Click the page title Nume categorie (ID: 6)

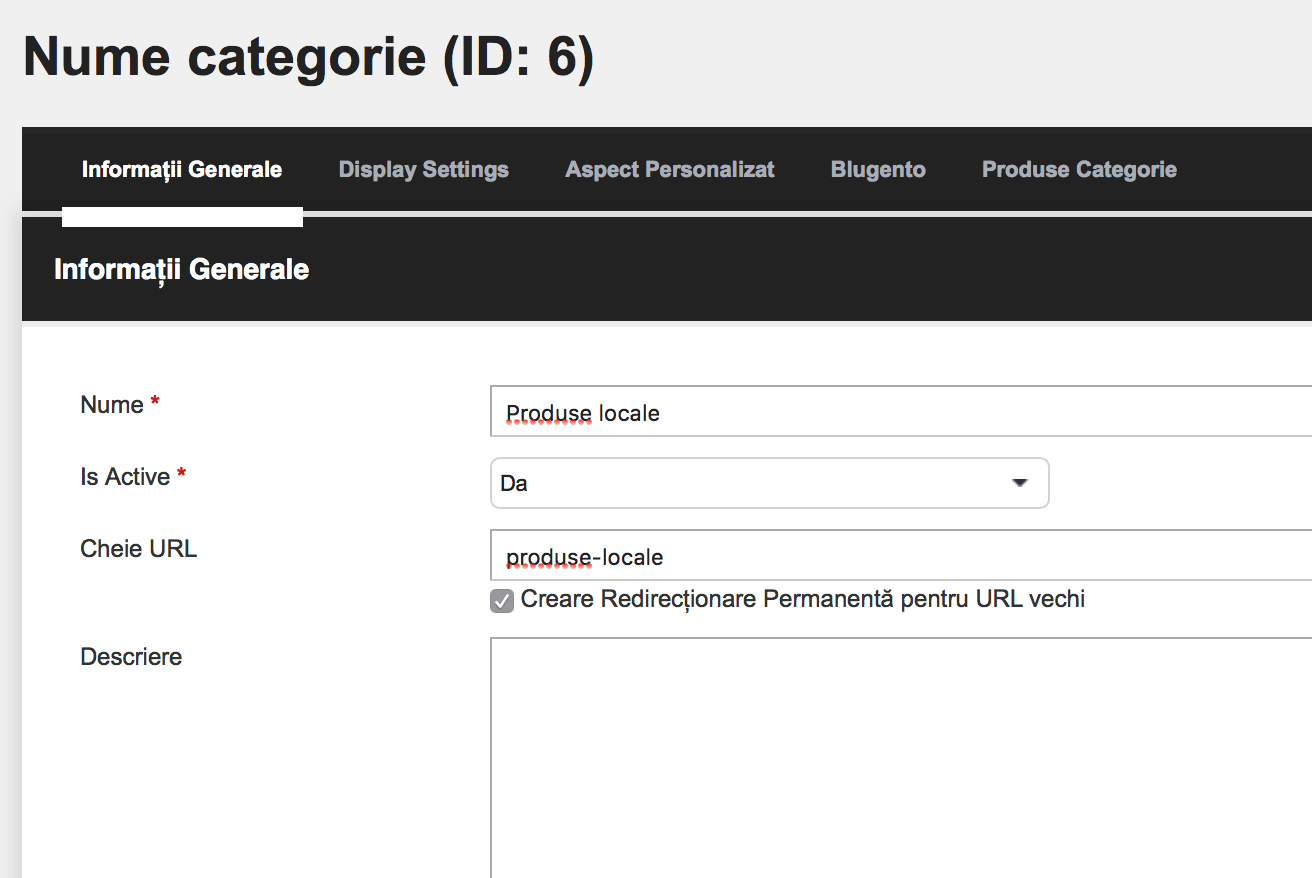(x=309, y=56)
